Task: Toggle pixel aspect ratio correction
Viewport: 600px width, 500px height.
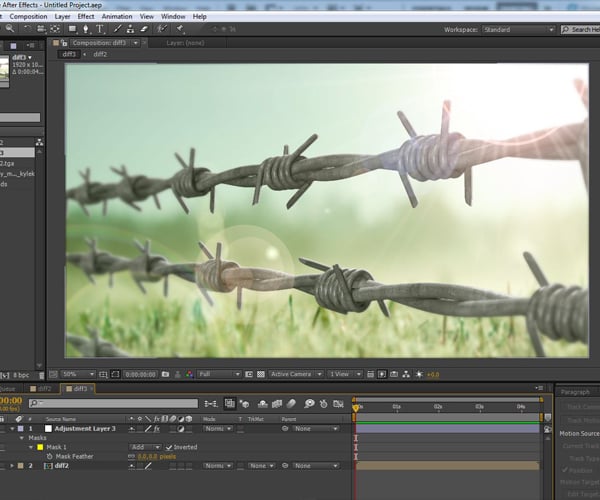Action: click(x=370, y=374)
